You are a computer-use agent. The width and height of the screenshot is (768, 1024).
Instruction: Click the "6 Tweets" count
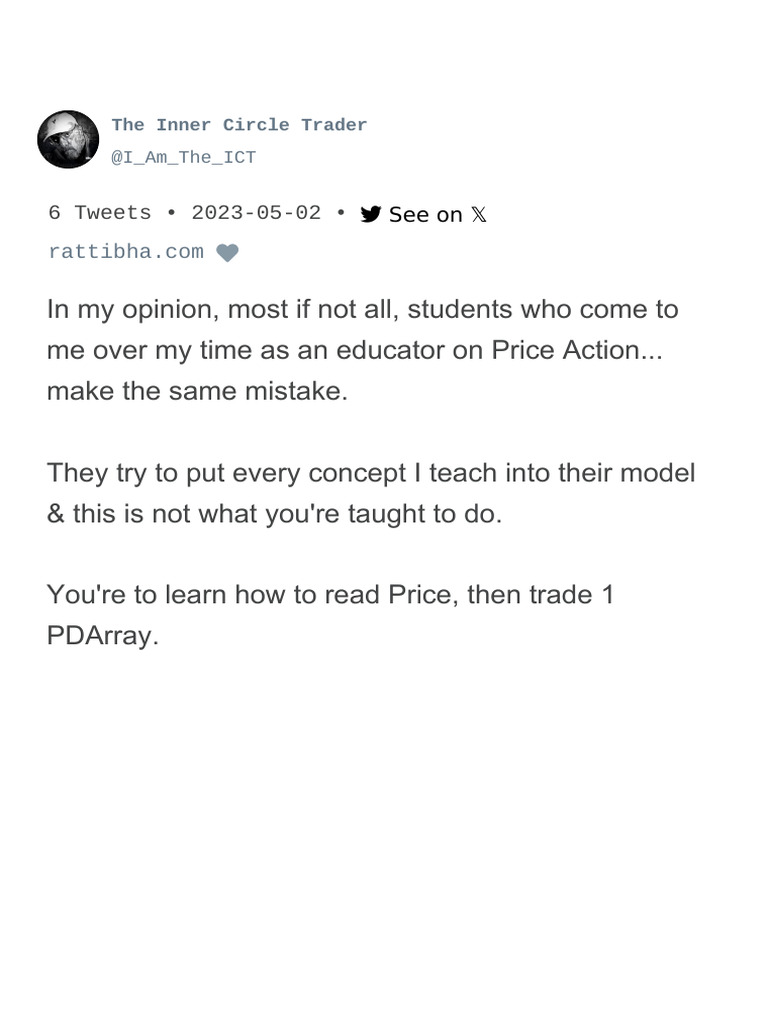coord(100,213)
